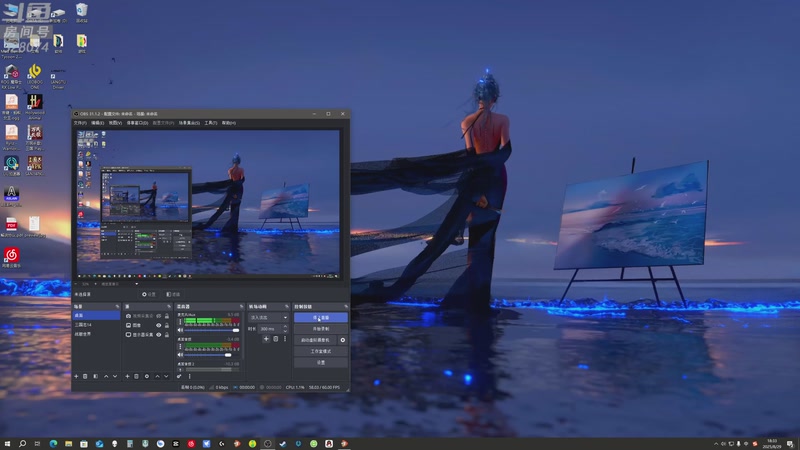Open Settings button in Controls panel
This screenshot has width=800, height=450.
[x=321, y=362]
